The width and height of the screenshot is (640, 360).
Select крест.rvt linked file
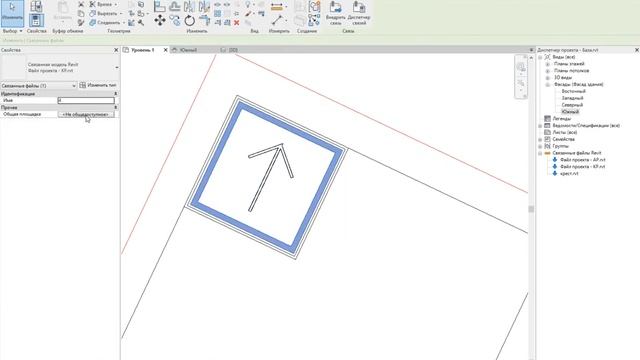[569, 174]
